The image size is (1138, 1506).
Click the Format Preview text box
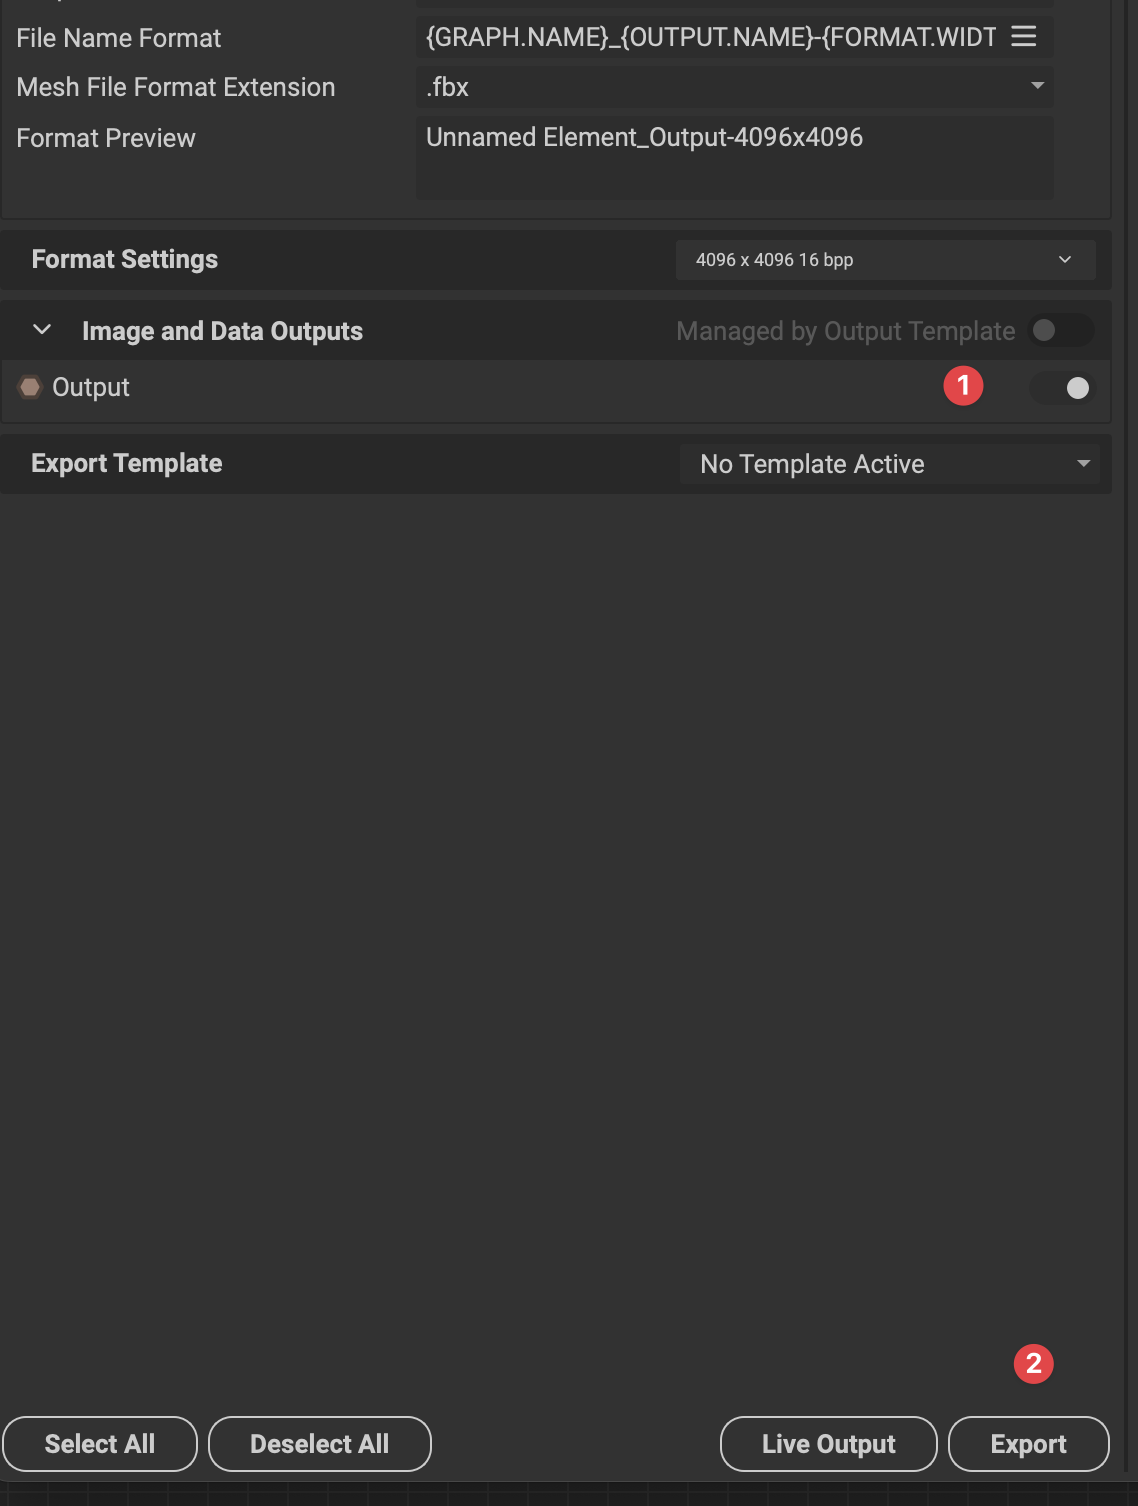pos(734,157)
